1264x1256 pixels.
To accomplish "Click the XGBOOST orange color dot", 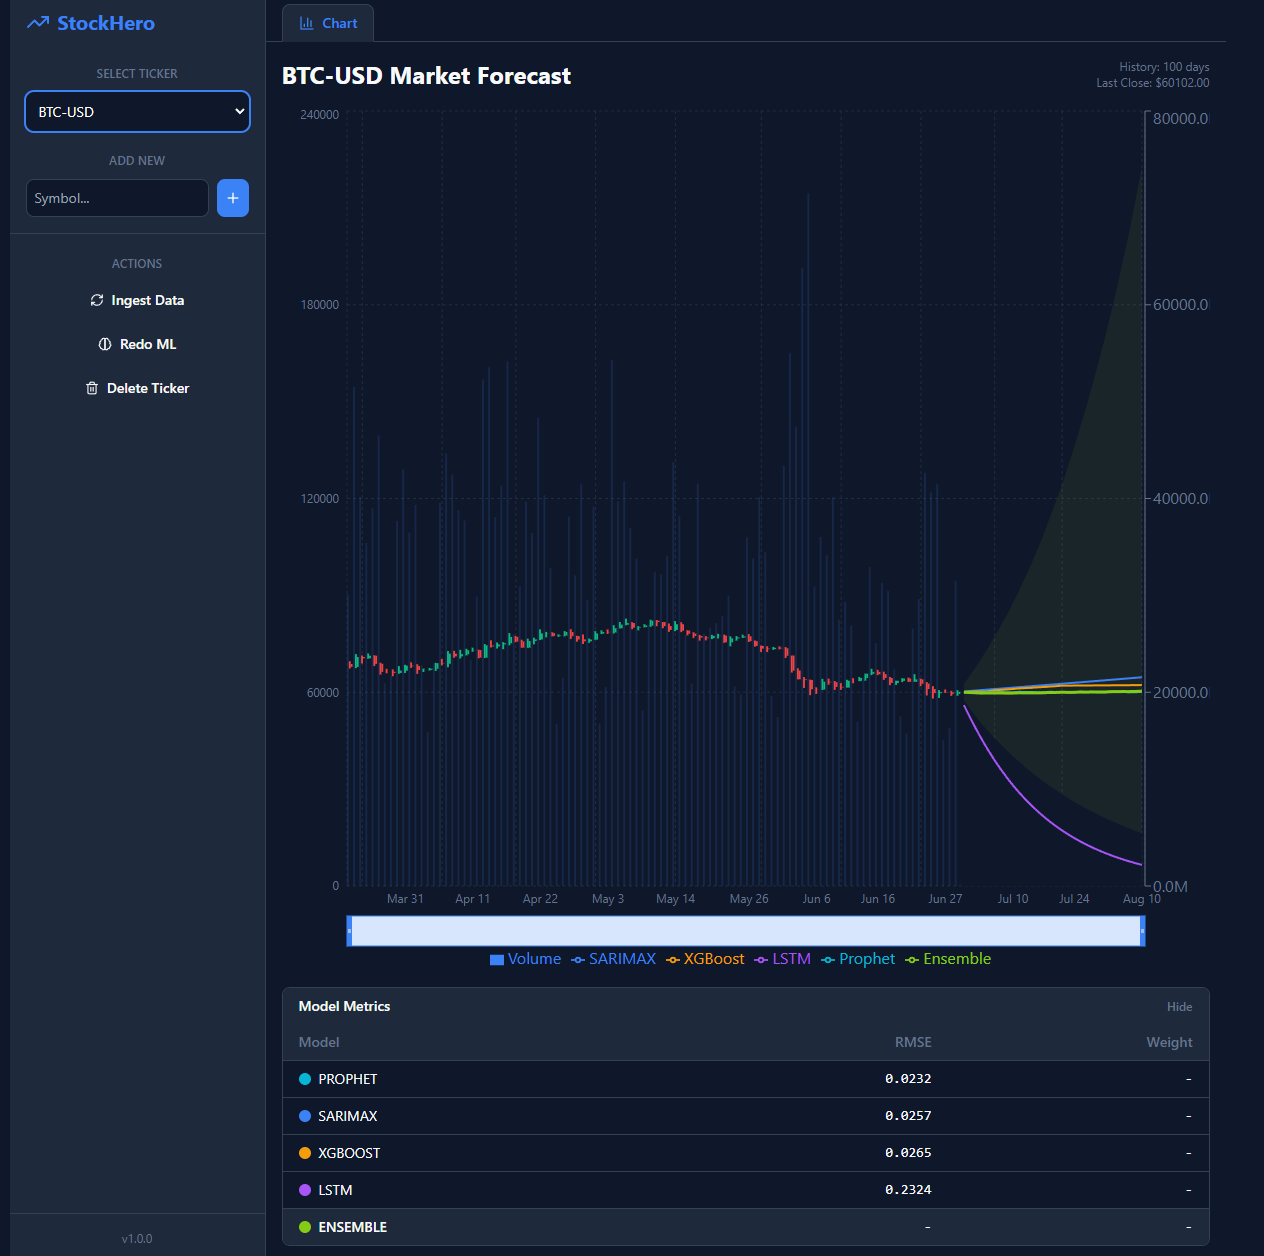I will [x=305, y=1153].
